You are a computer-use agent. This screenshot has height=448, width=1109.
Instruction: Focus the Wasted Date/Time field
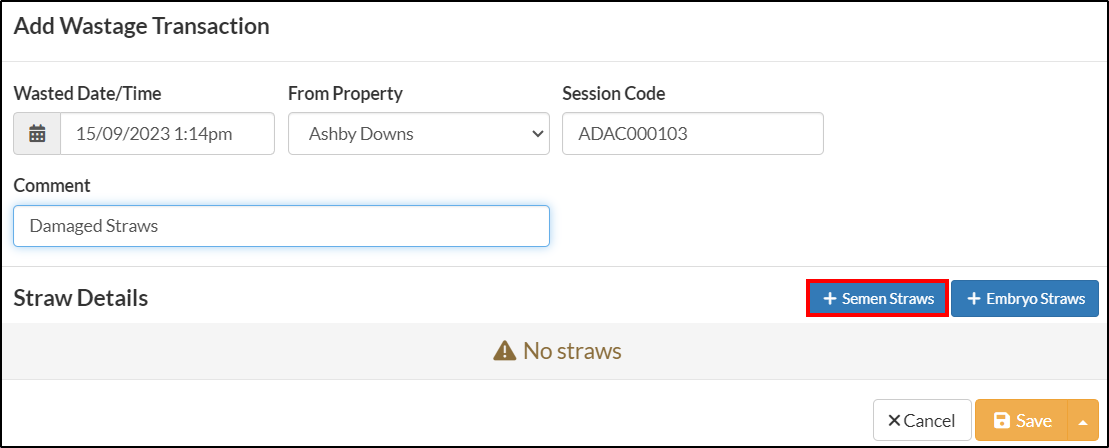[x=168, y=134]
